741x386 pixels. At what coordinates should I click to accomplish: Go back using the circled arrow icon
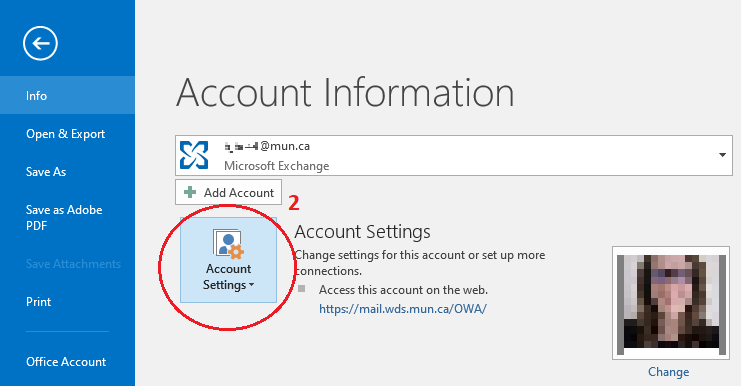click(40, 43)
